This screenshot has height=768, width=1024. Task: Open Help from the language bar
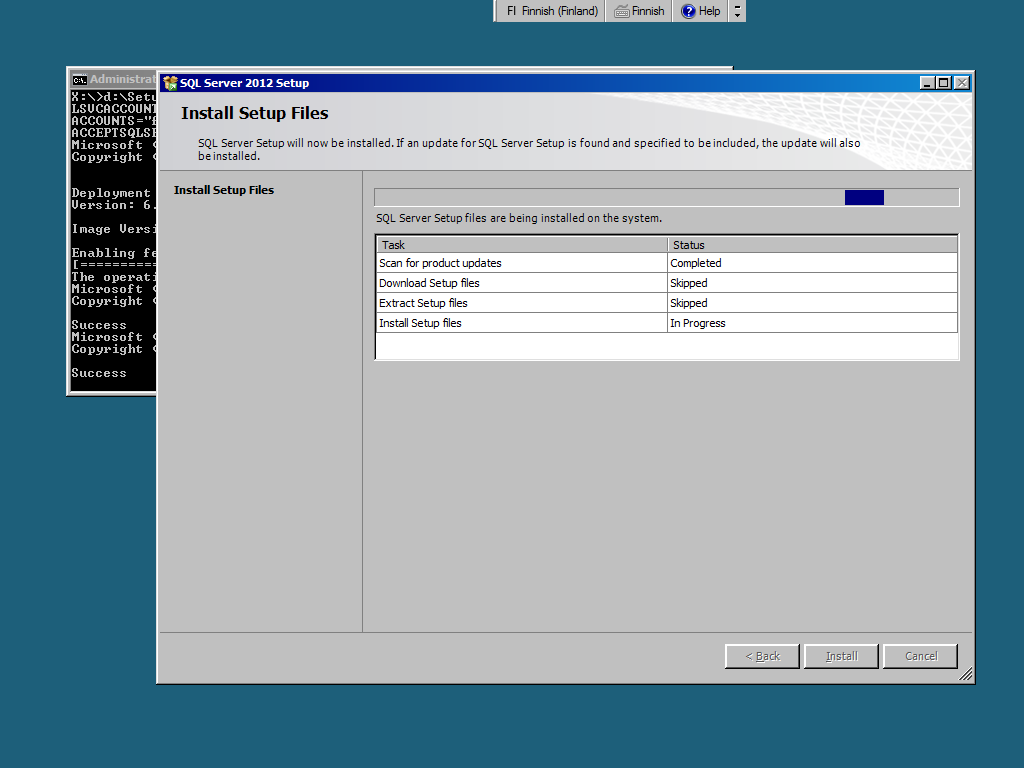700,11
